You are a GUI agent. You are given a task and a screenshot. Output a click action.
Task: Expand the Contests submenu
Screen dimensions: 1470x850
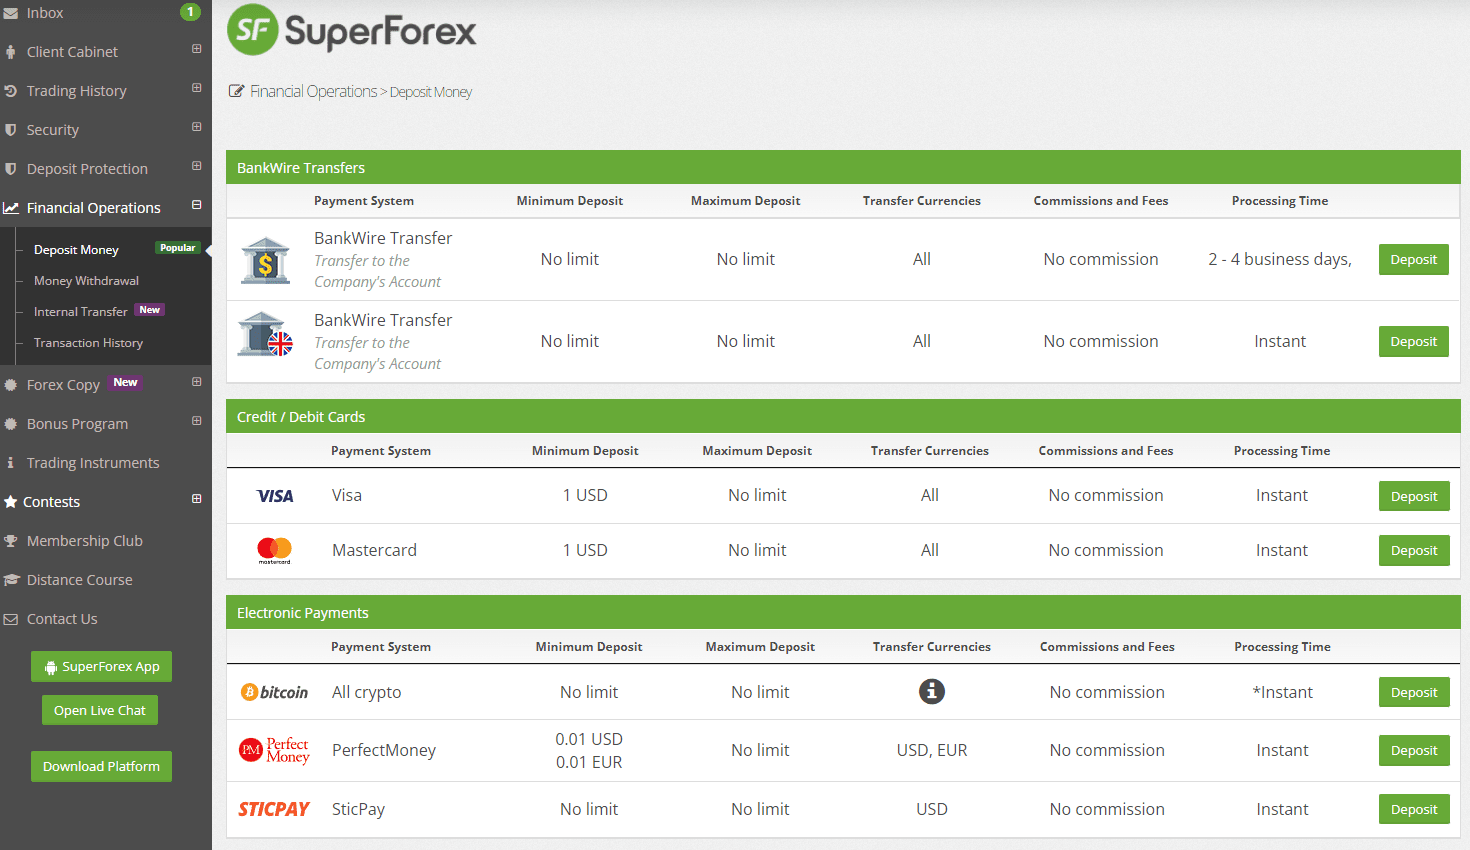point(197,498)
